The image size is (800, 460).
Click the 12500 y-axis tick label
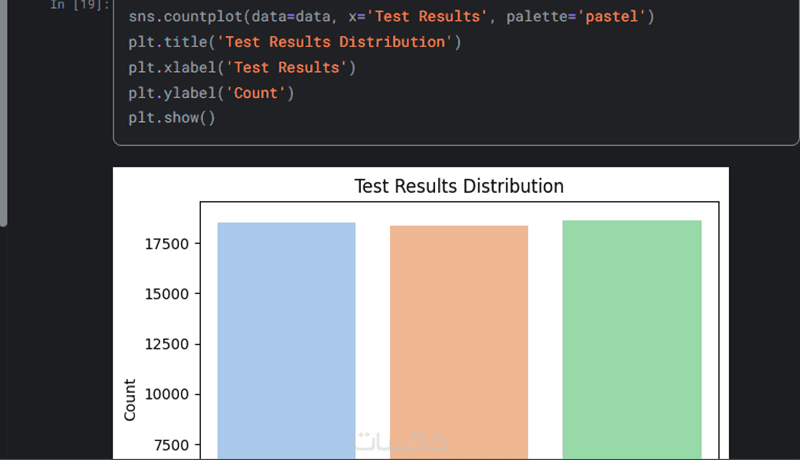point(164,344)
